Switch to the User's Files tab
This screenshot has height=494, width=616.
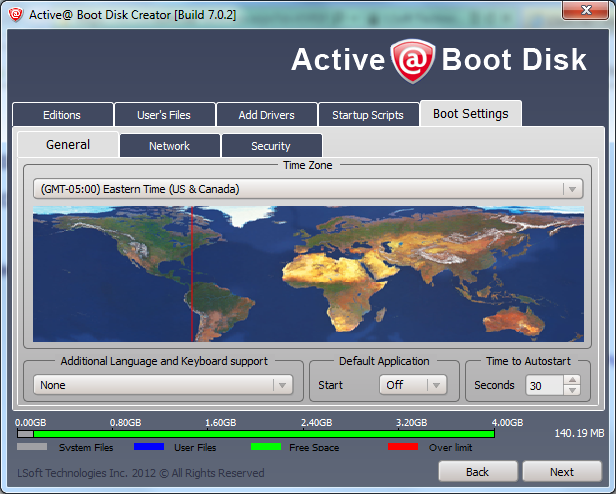pyautogui.click(x=164, y=115)
